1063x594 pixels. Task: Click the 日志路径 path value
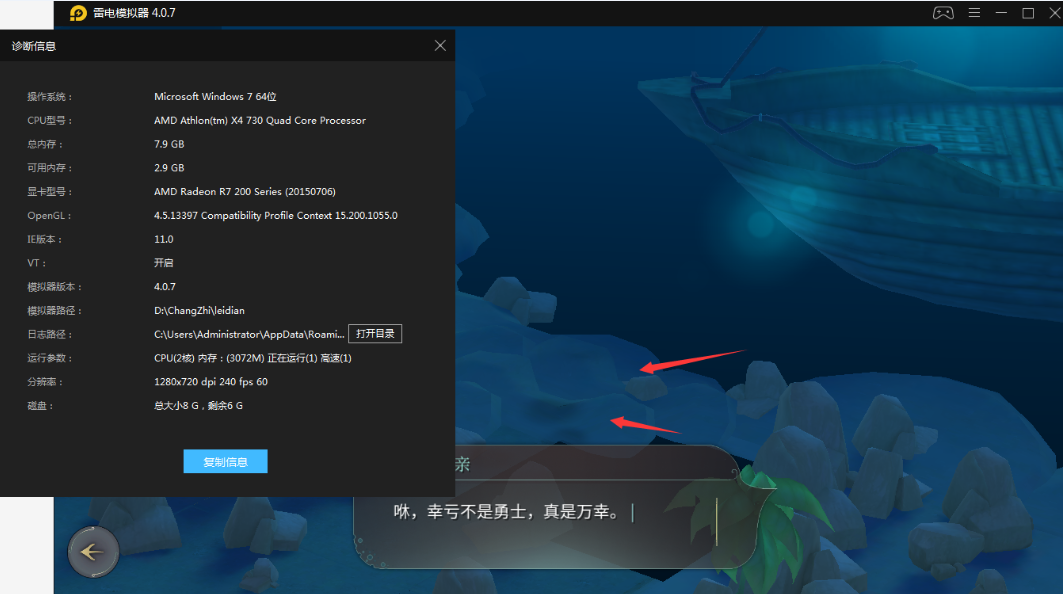click(249, 334)
